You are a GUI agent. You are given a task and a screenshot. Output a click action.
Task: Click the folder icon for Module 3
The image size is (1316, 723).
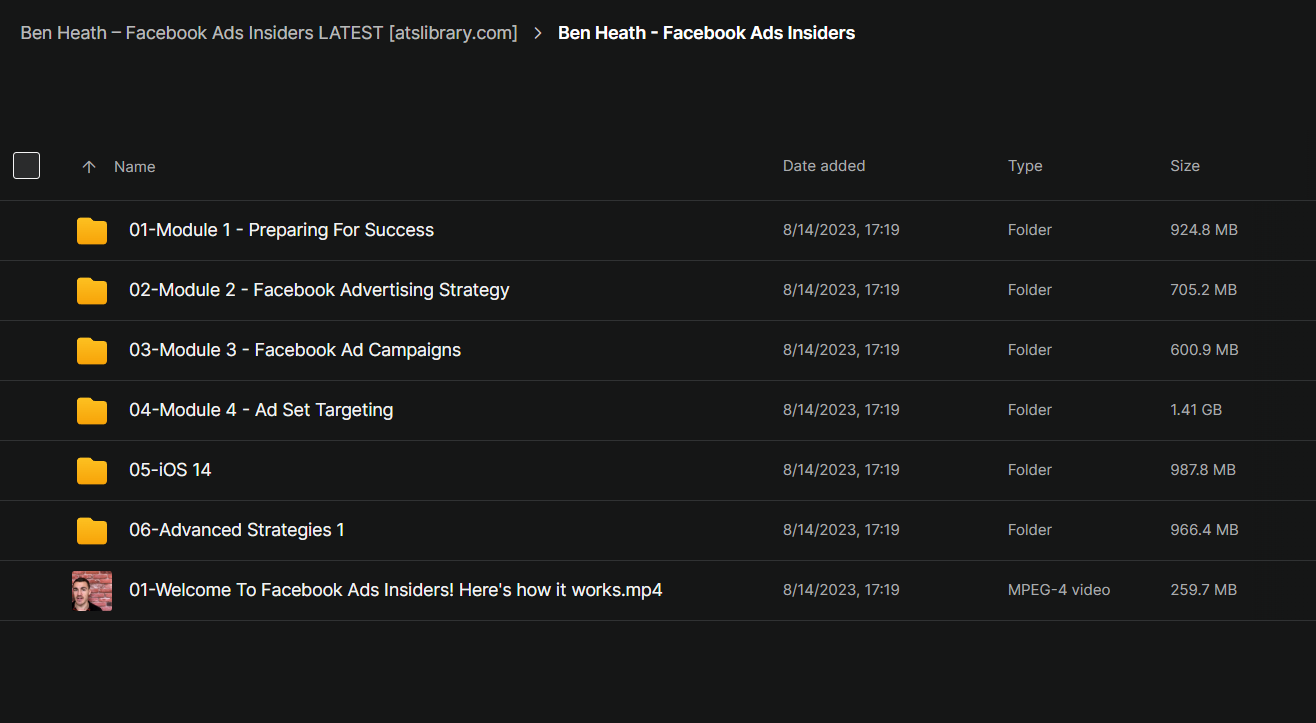[92, 351]
